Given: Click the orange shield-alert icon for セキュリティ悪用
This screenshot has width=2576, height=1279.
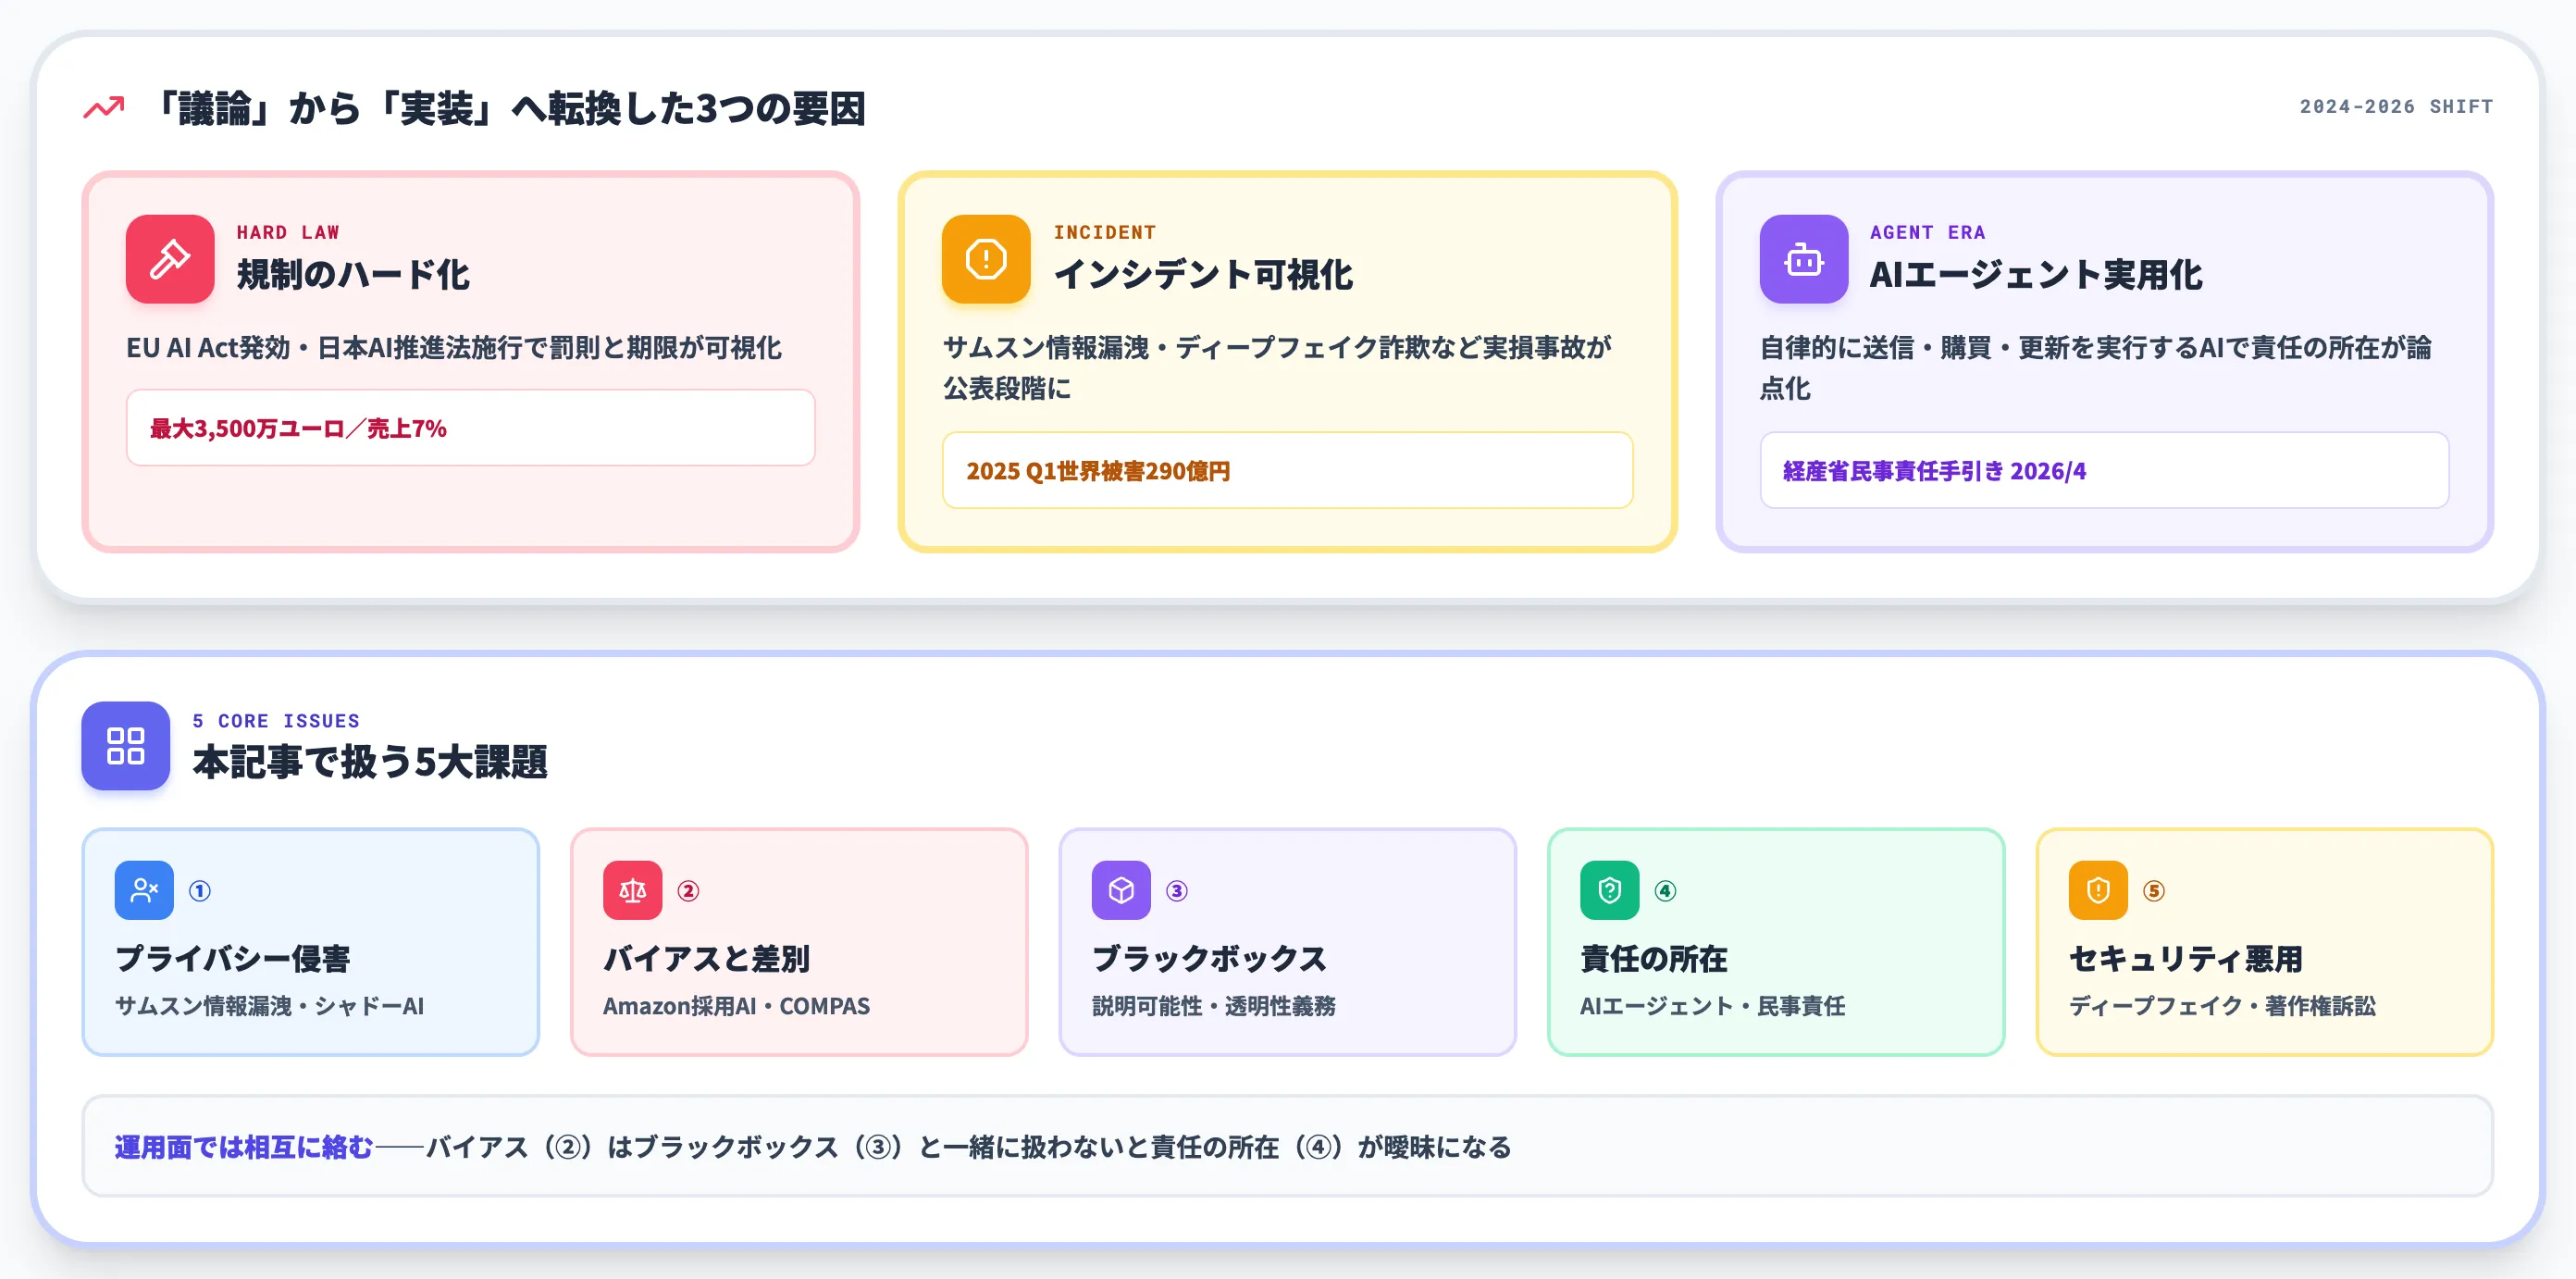Looking at the screenshot, I should [x=2098, y=890].
